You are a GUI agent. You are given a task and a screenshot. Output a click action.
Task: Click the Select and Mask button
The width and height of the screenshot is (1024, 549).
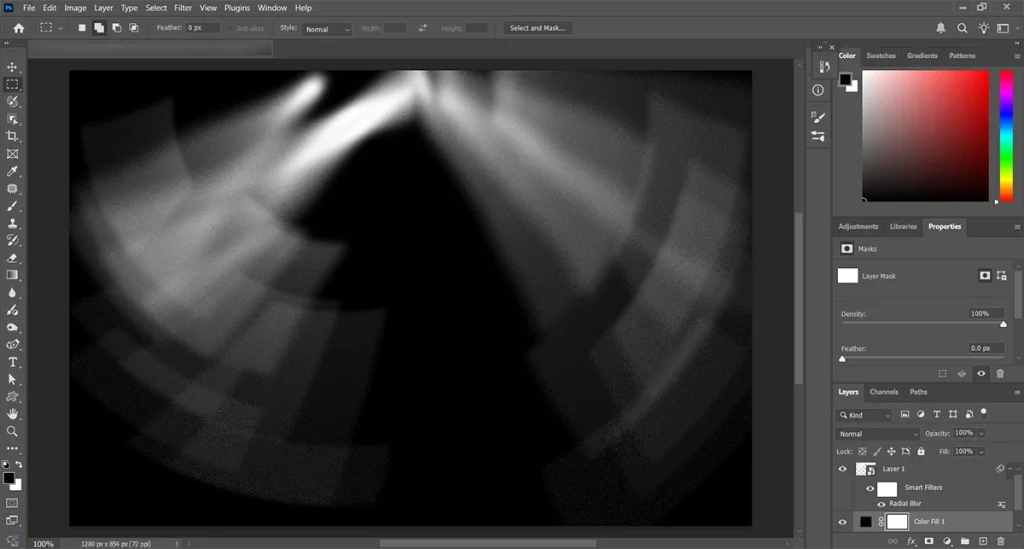pos(537,28)
